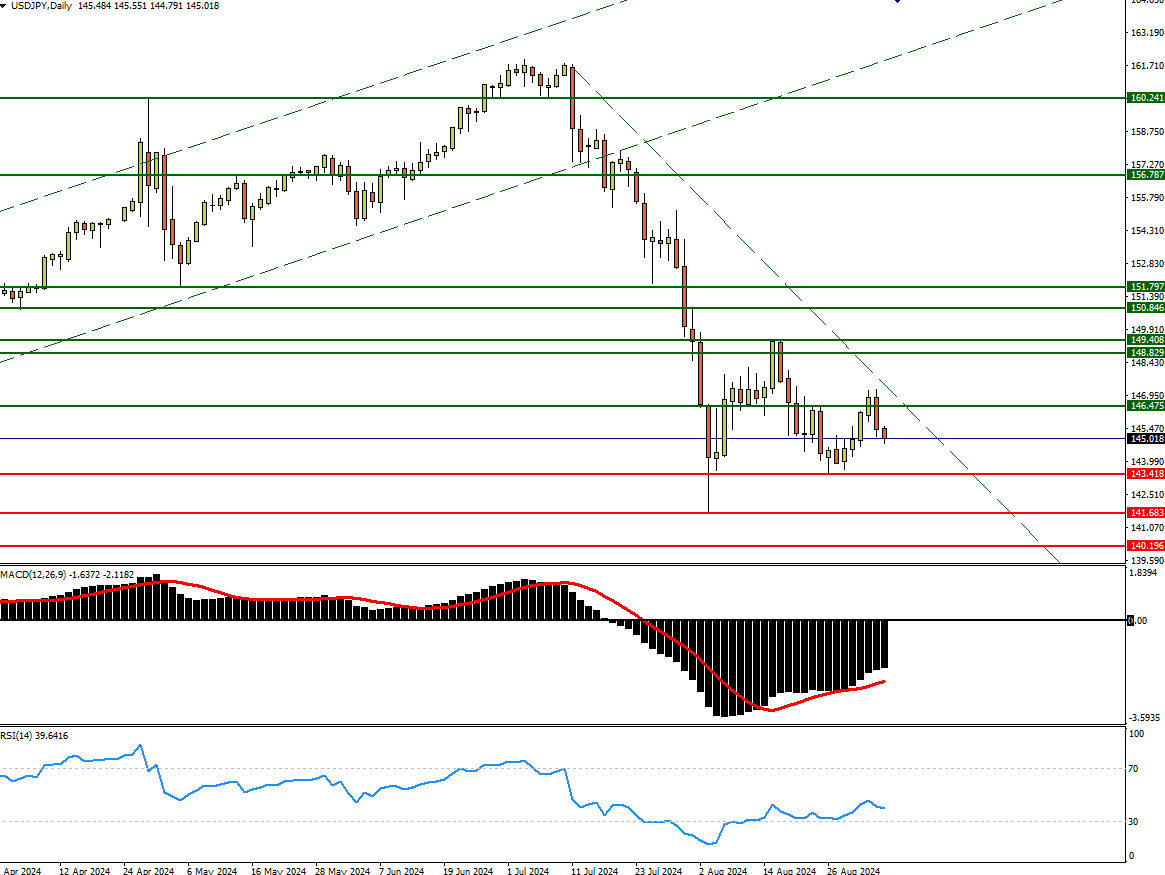This screenshot has height=875, width=1165.
Task: Click the RSI scale value 70
Action: [x=1133, y=769]
